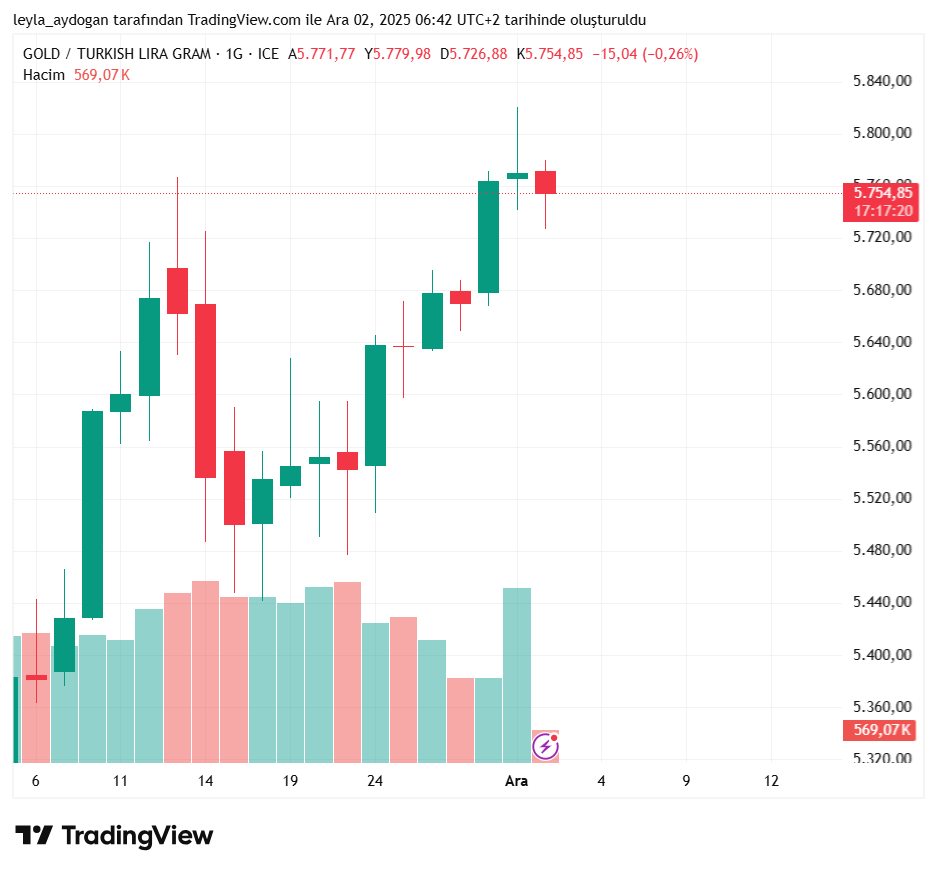Screen dimensions: 937x873
Task: Click the Hacim volume indicator label
Action: coord(44,74)
